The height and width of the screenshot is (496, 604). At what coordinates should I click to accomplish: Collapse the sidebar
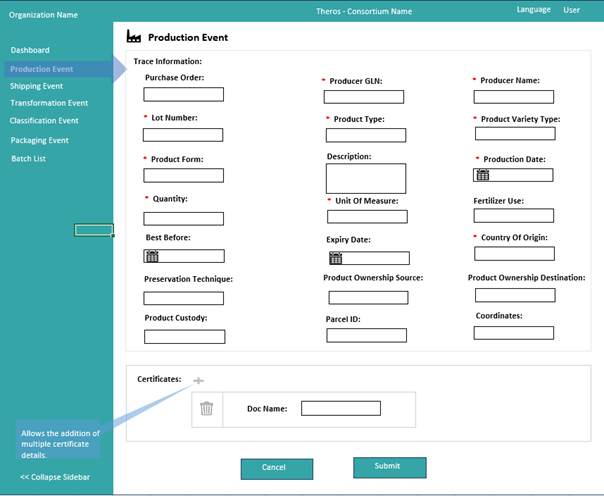click(x=55, y=477)
